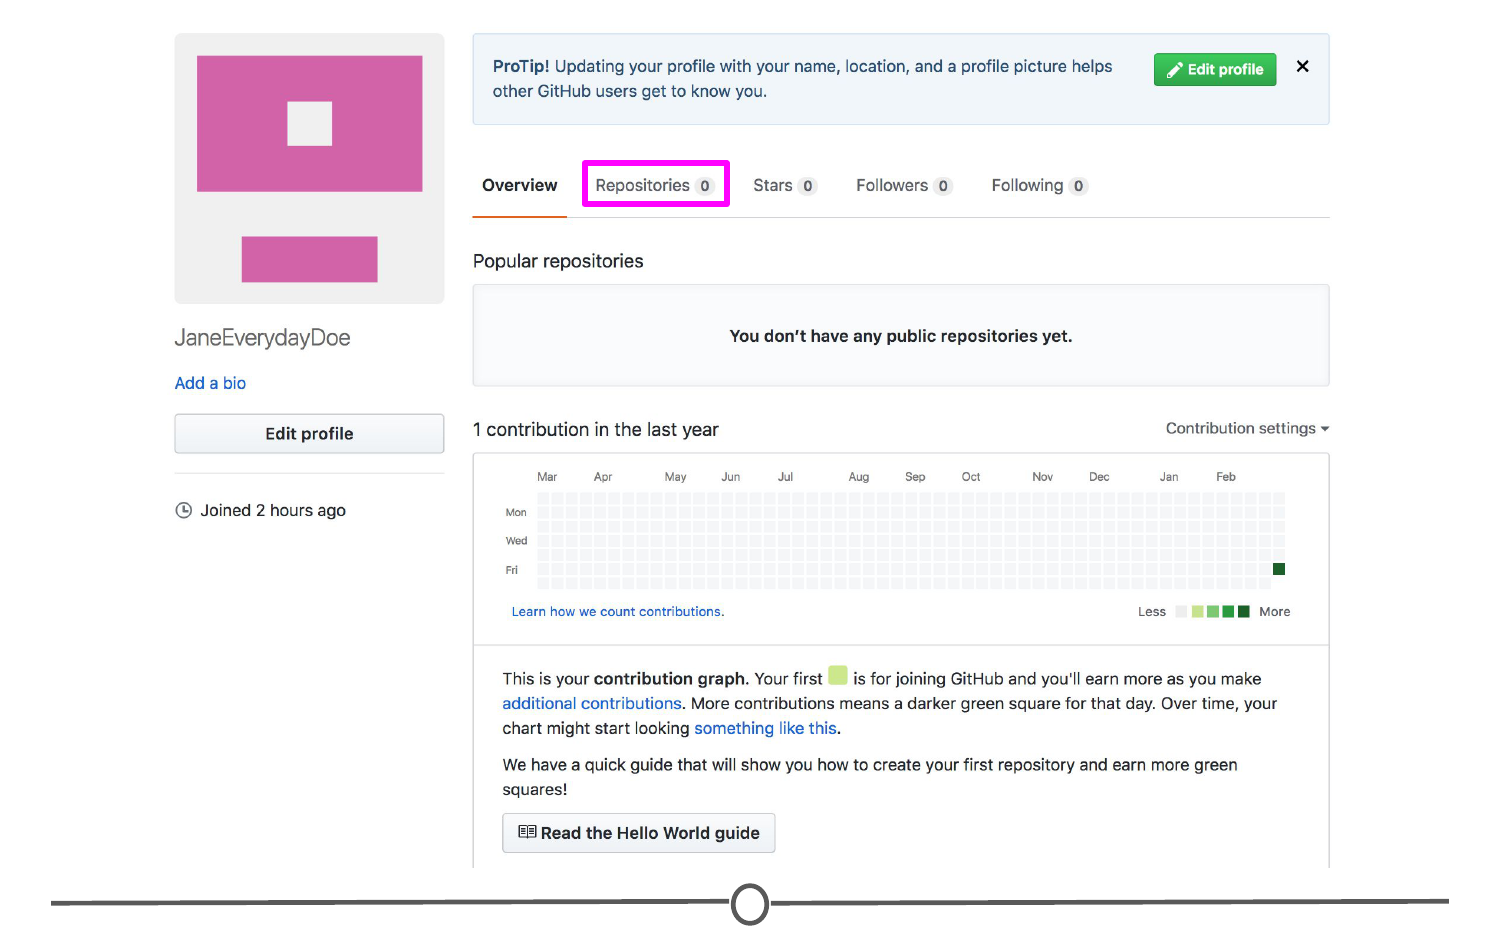
Task: Switch to the Stars tab
Action: 784,186
